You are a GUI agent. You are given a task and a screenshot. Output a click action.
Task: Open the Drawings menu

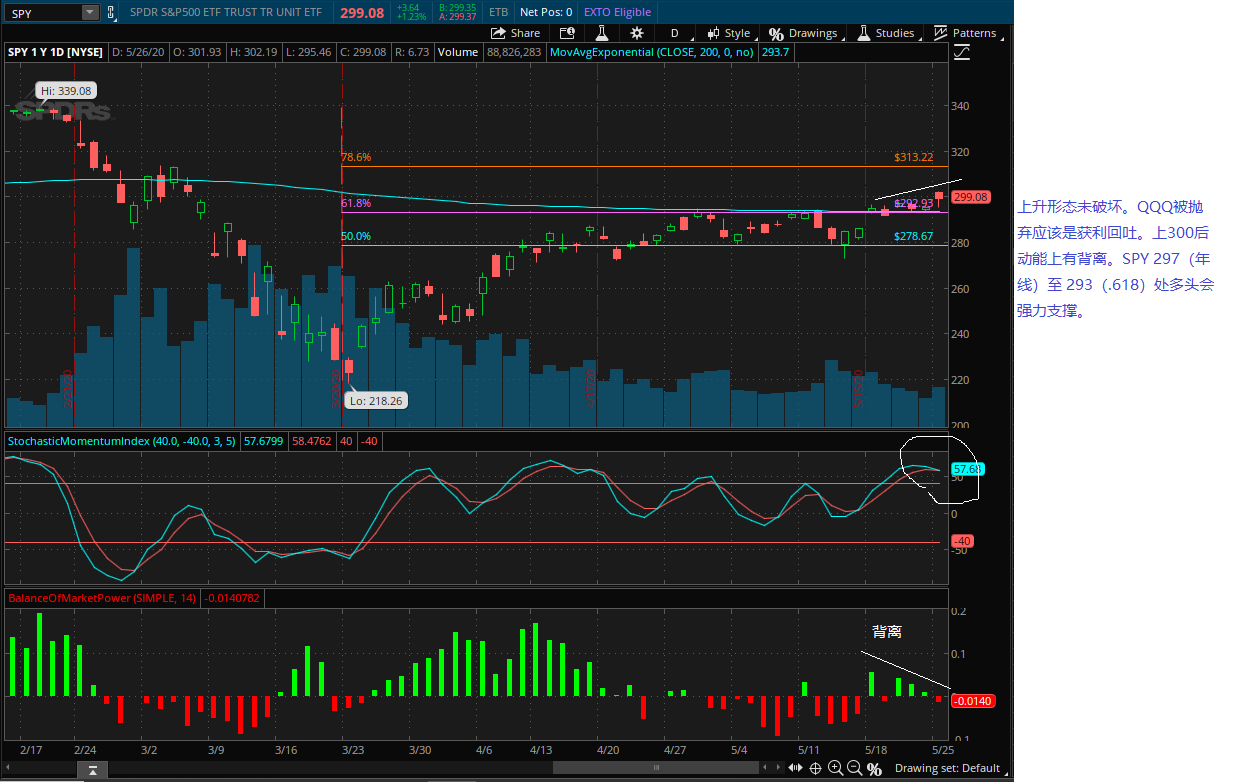click(x=803, y=33)
